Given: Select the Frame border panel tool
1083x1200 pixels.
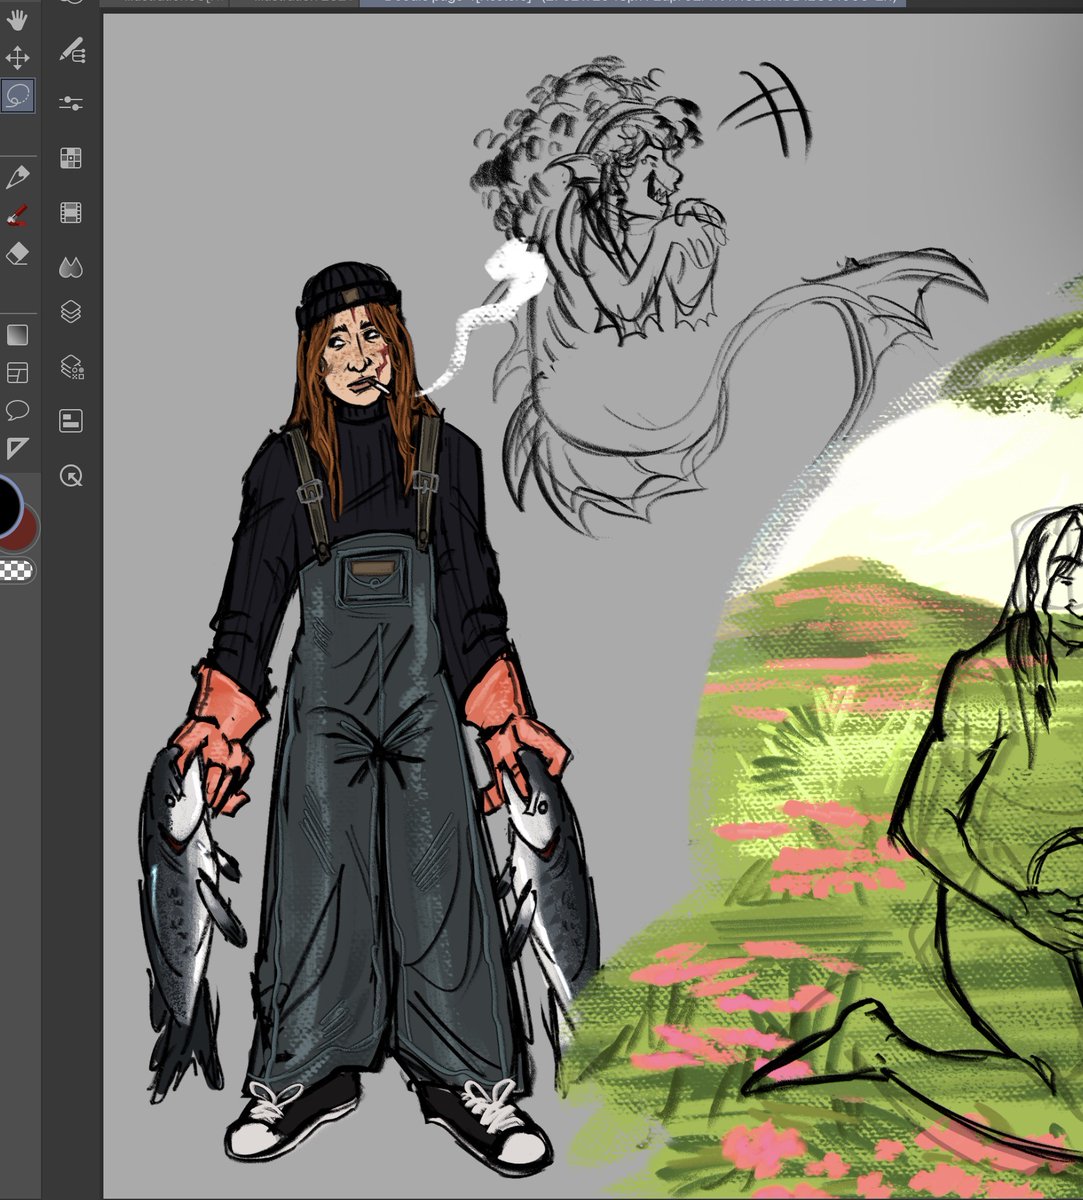Looking at the screenshot, I should point(18,373).
